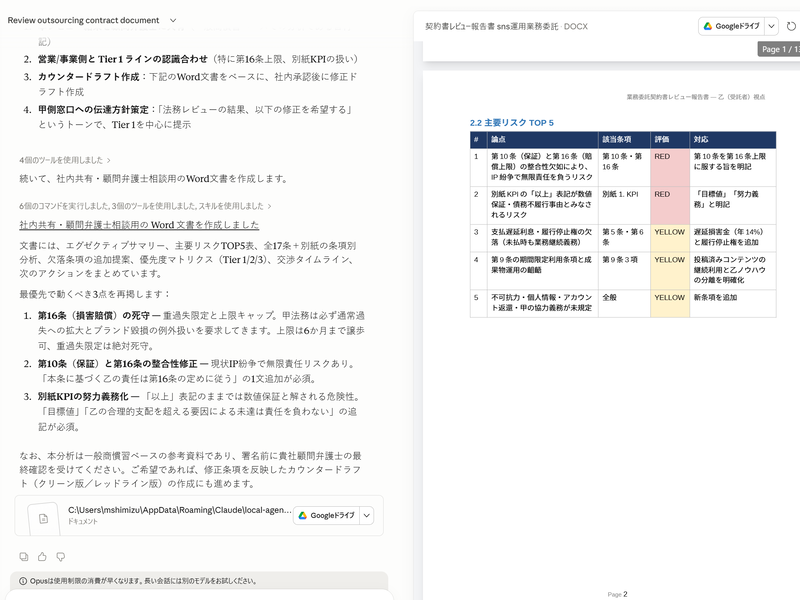The width and height of the screenshot is (800, 600).
Task: Copy the response using the copy icon
Action: 23,555
